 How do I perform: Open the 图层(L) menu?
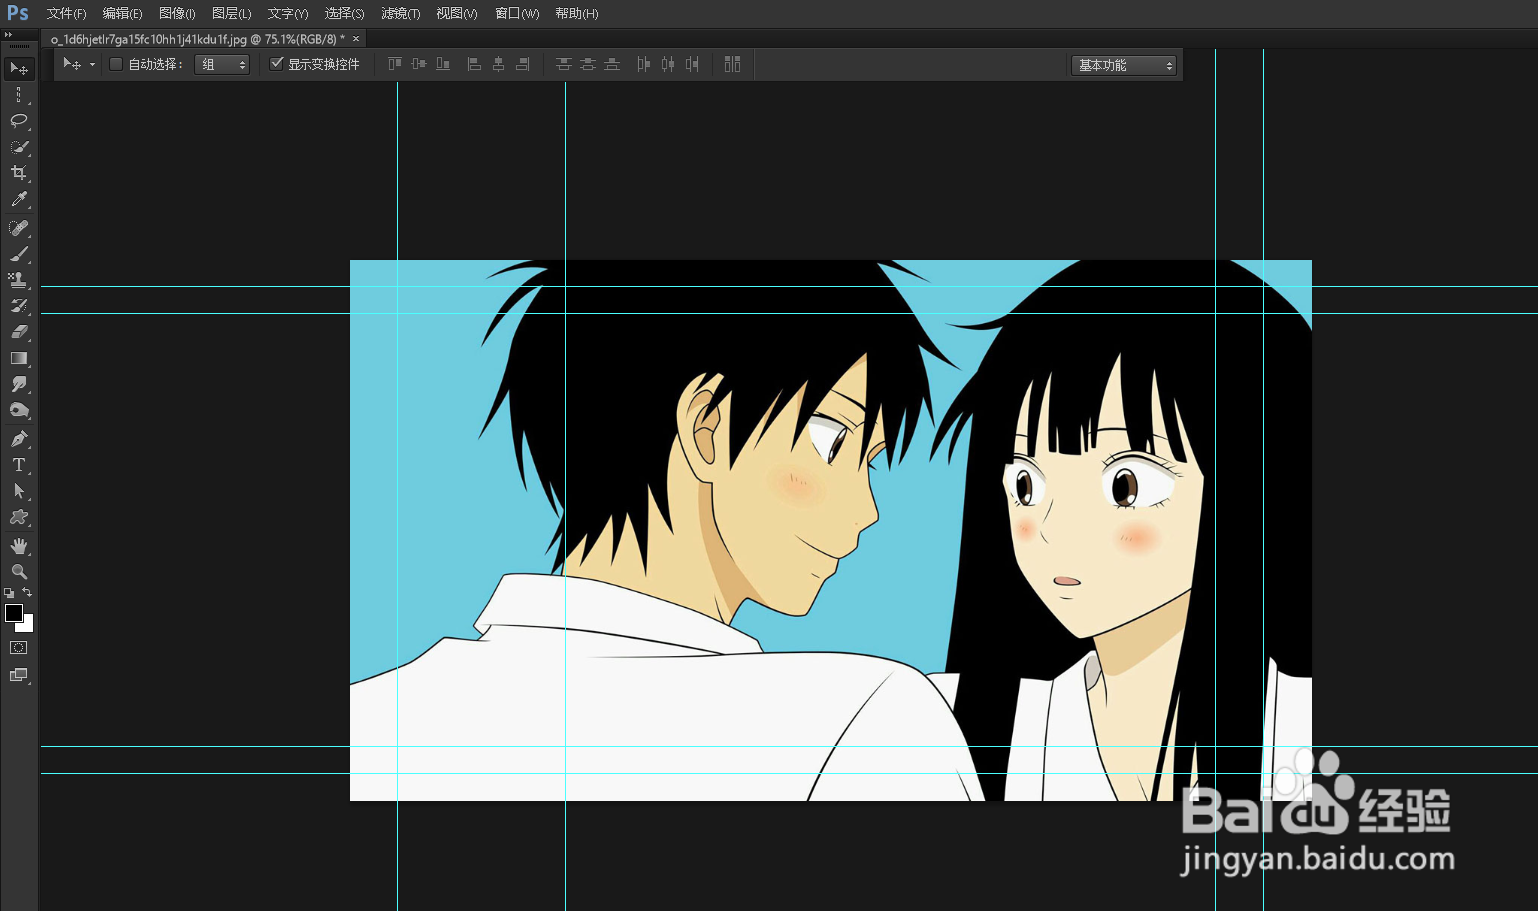click(x=231, y=13)
